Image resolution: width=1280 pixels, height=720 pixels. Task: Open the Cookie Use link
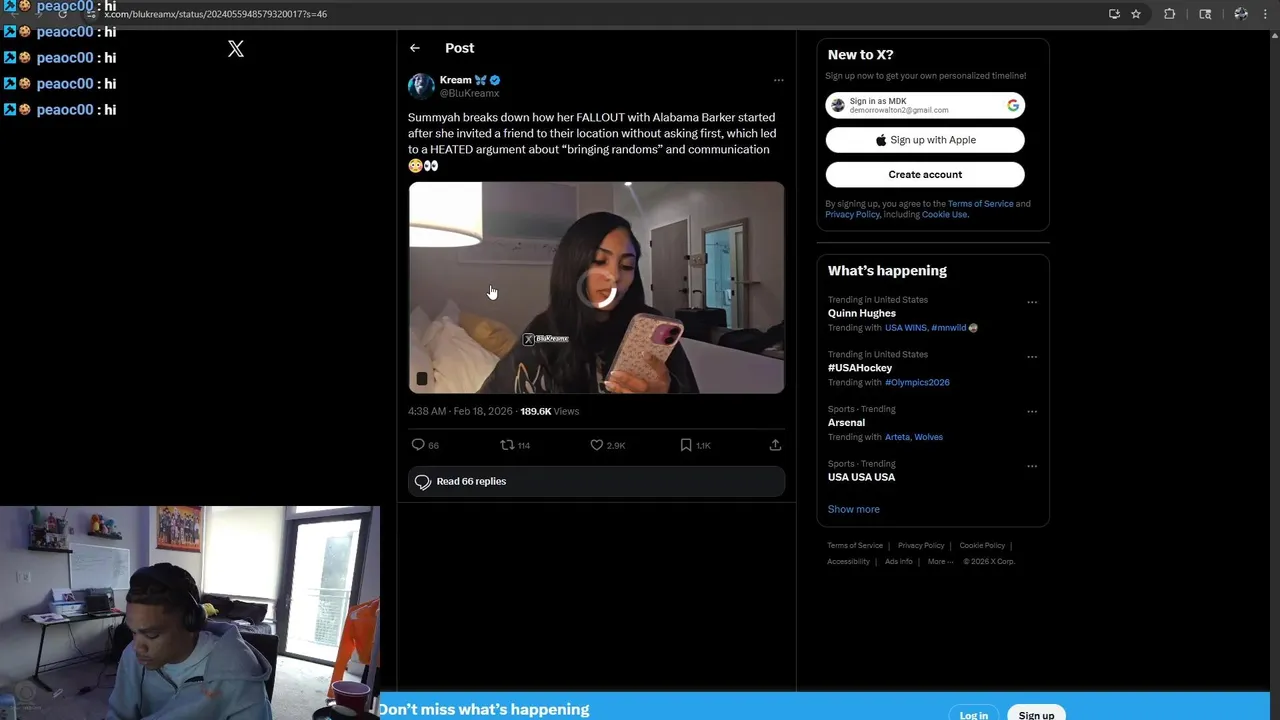pos(944,215)
